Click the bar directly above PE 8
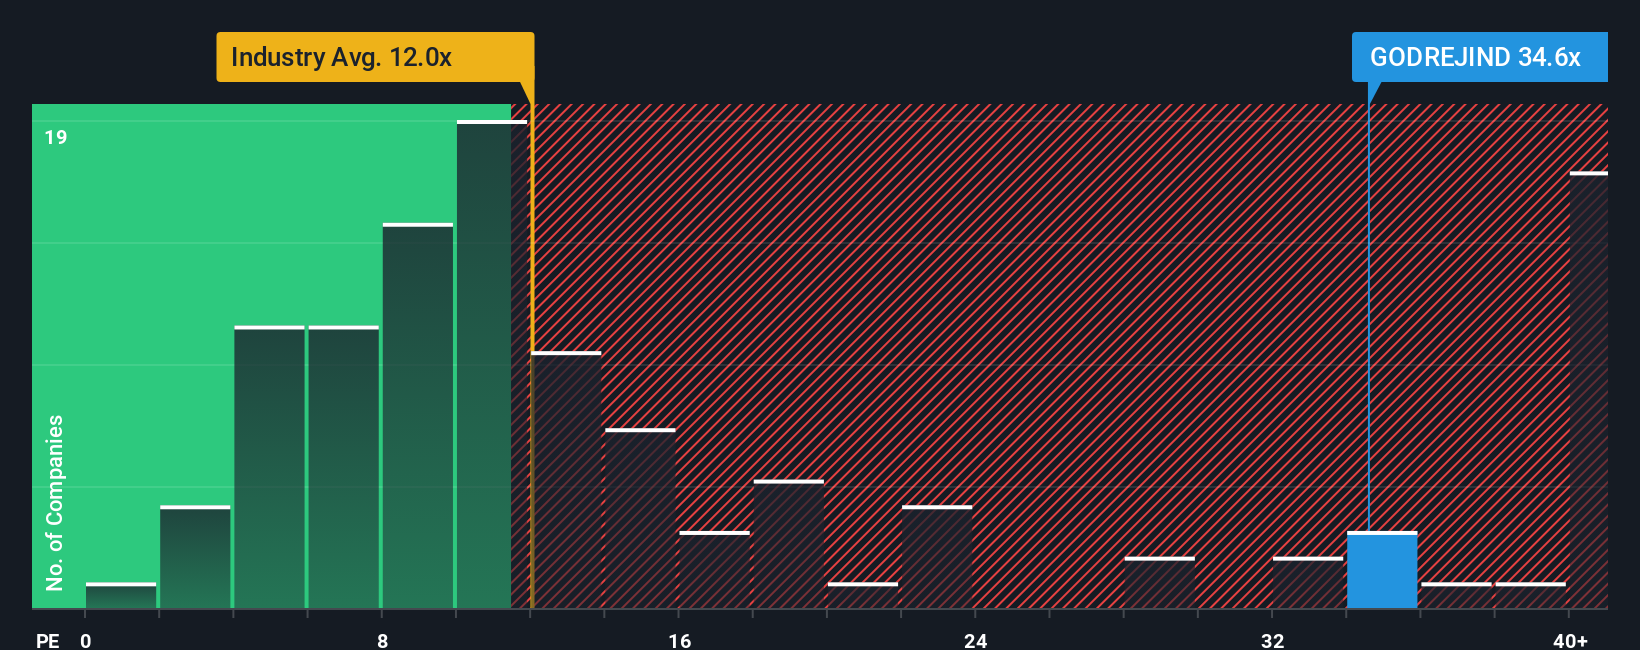The width and height of the screenshot is (1640, 650). click(418, 416)
